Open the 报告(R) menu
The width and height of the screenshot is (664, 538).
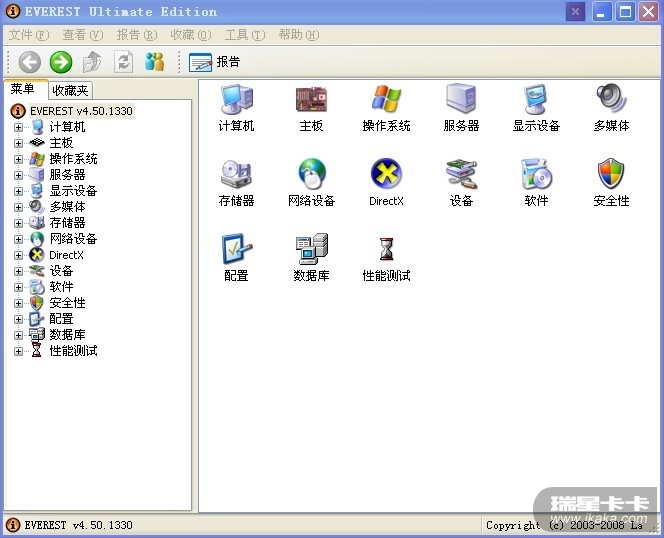(x=137, y=35)
